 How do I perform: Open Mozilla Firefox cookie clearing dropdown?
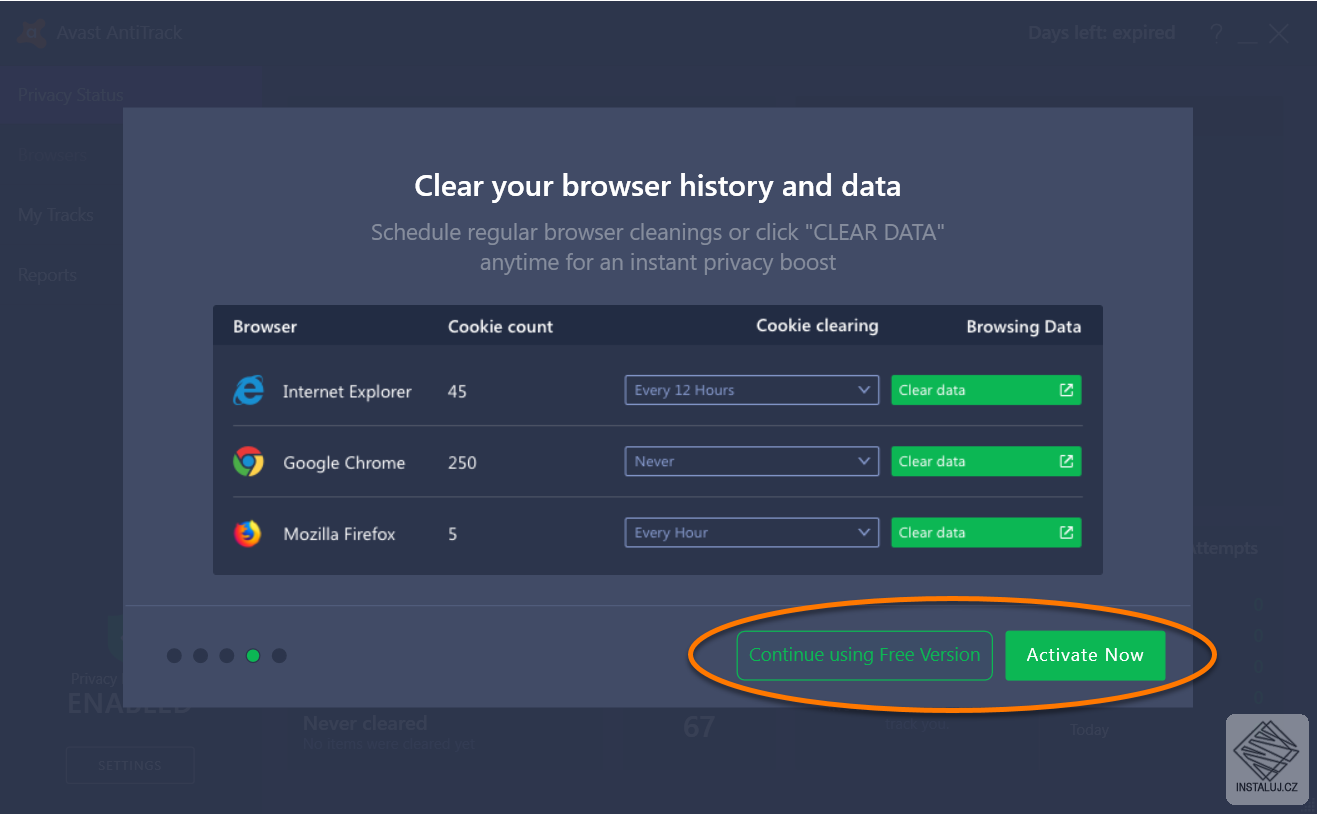752,532
